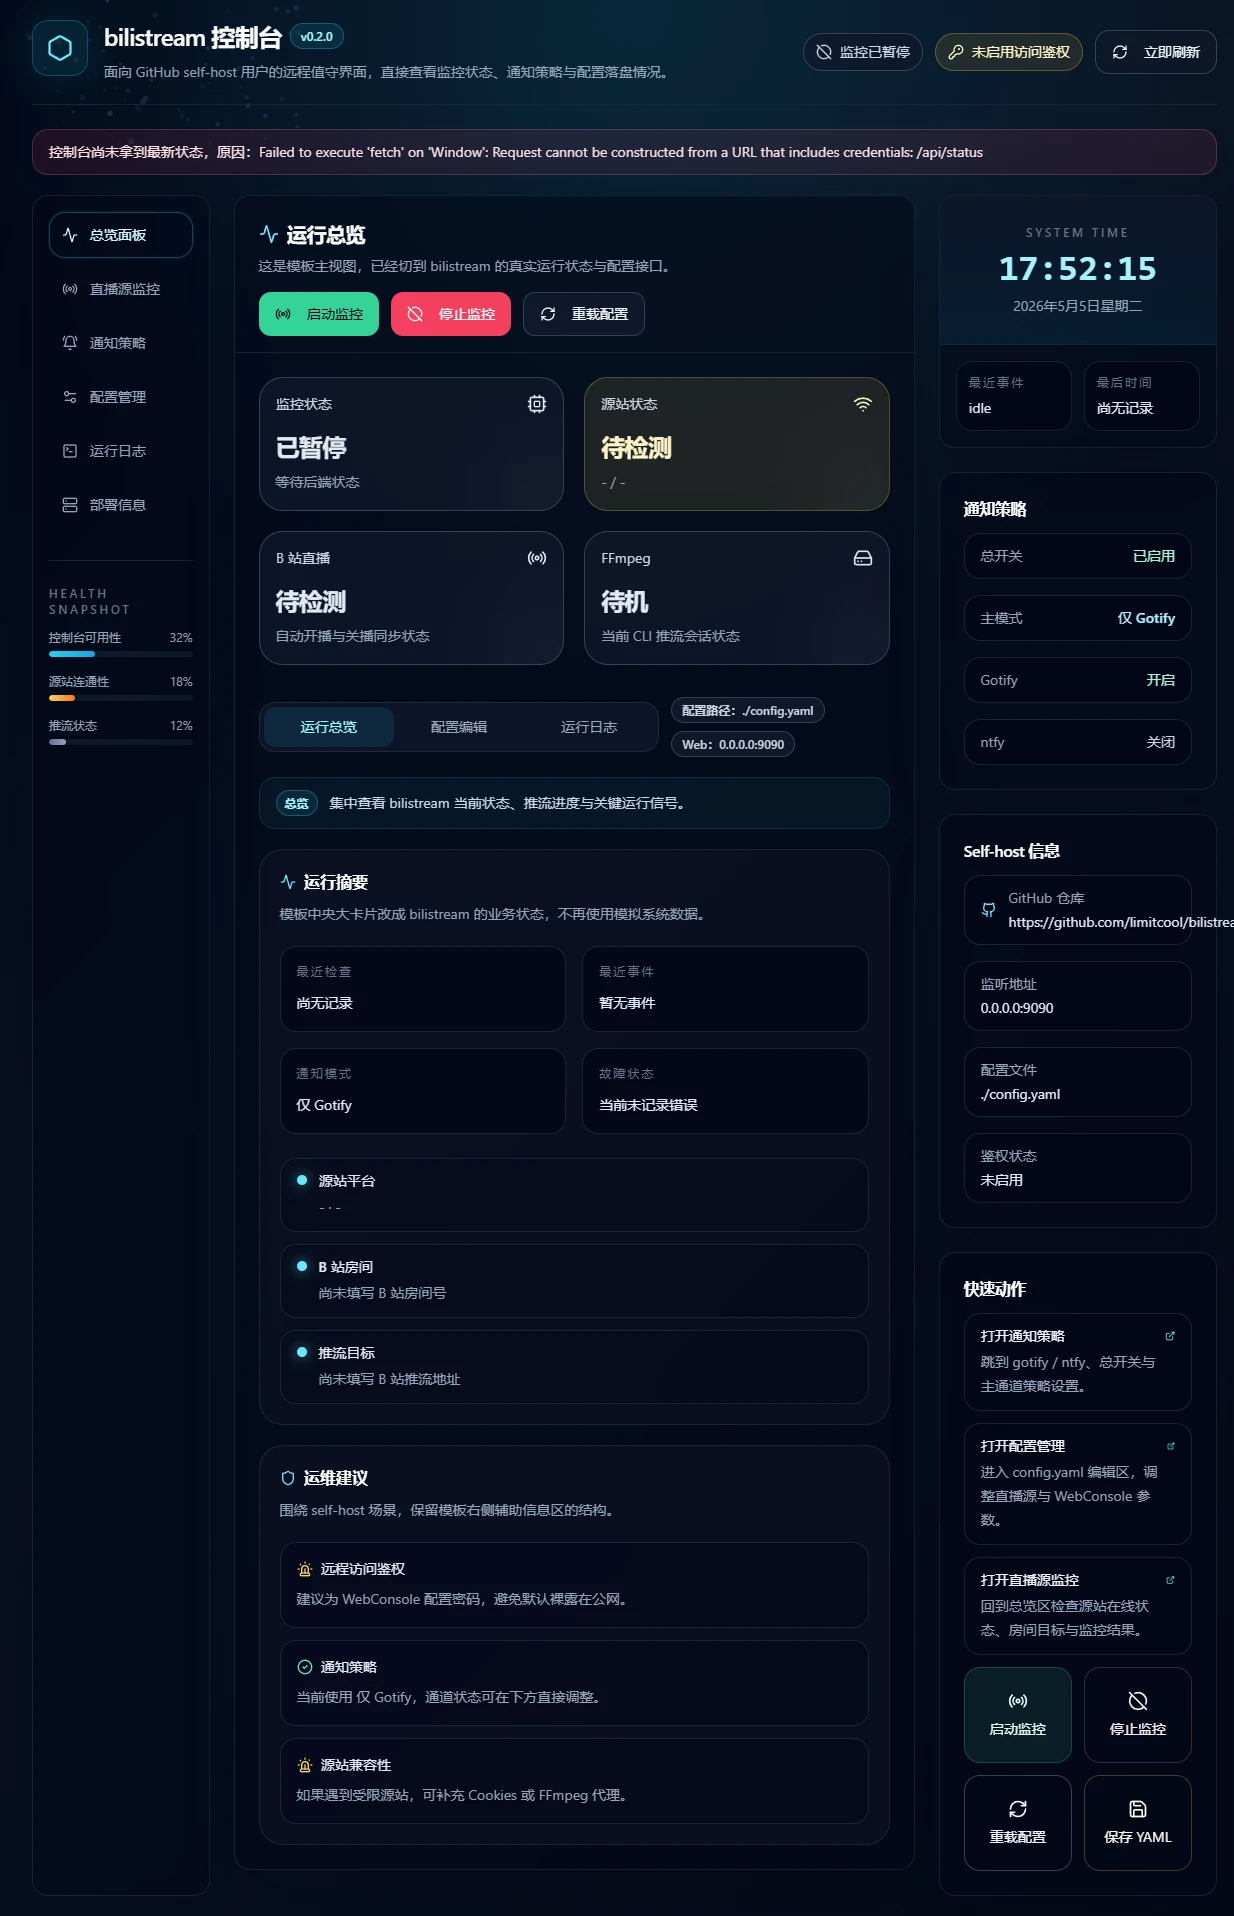The height and width of the screenshot is (1916, 1234).
Task: Click the activity icon beside 运行摘要
Action: tap(288, 882)
